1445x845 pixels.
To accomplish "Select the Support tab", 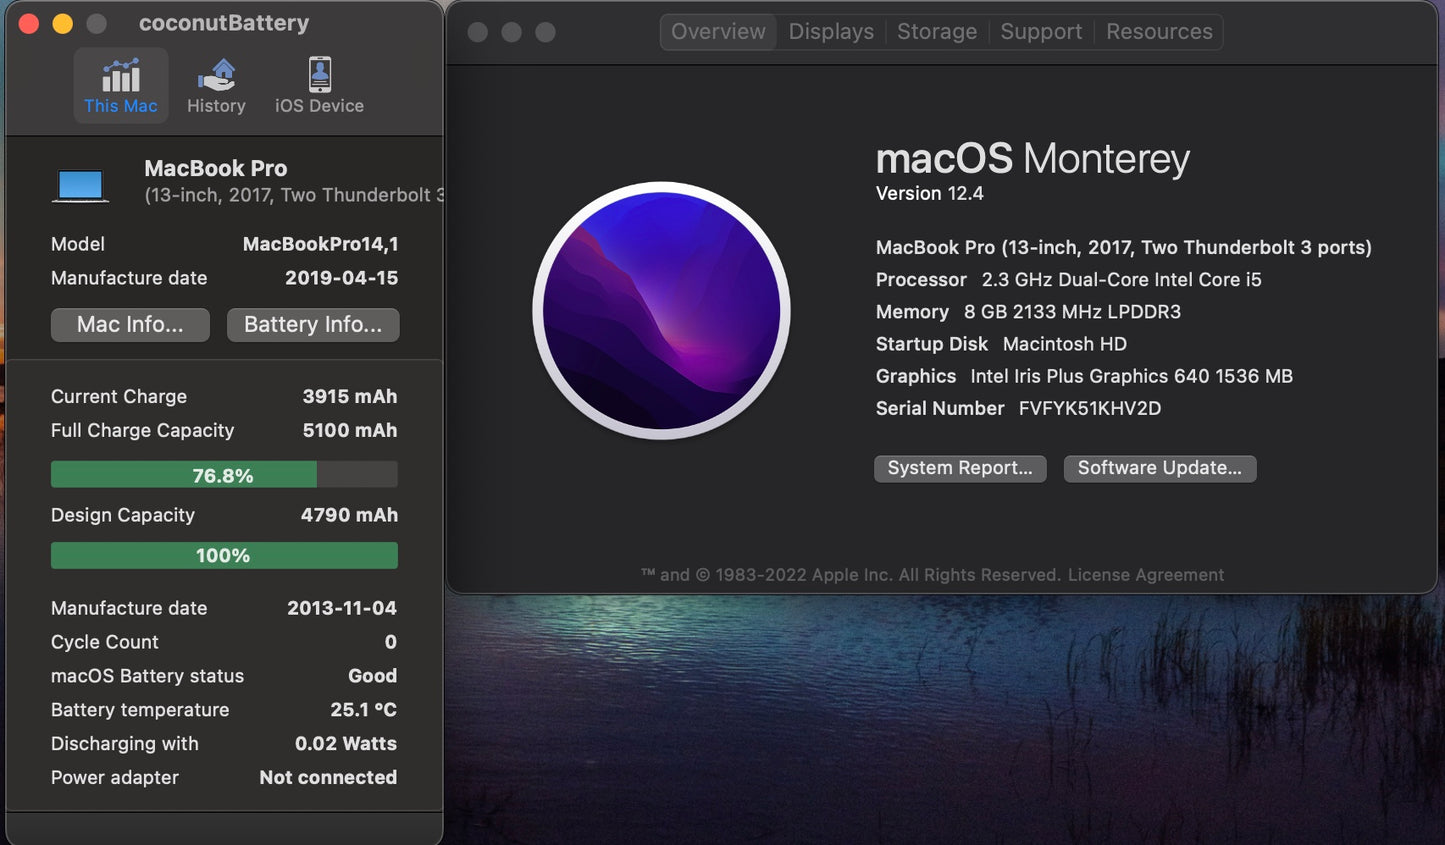I will (1041, 31).
